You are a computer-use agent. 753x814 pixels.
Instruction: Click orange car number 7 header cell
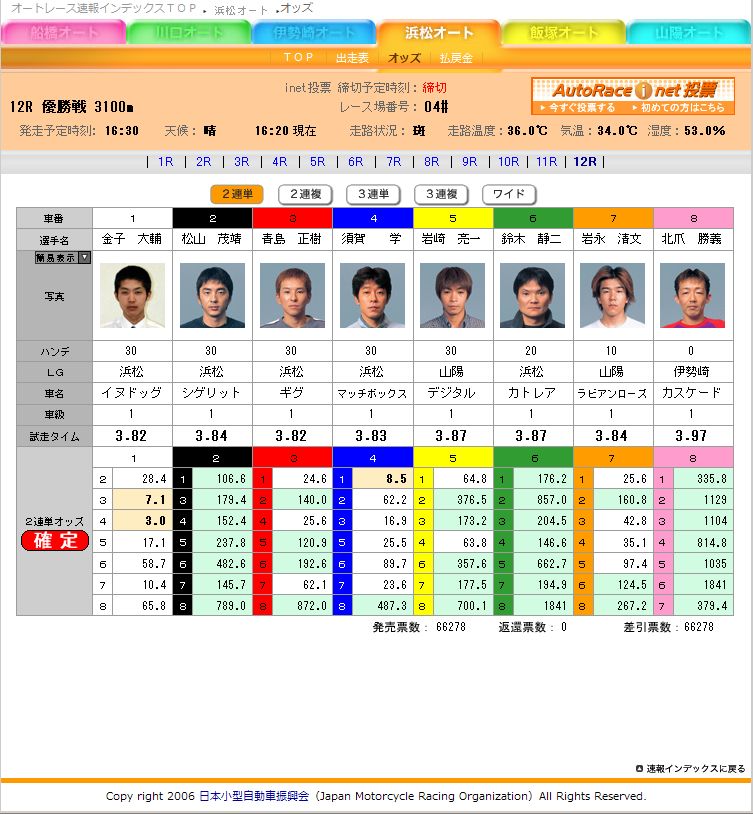613,218
